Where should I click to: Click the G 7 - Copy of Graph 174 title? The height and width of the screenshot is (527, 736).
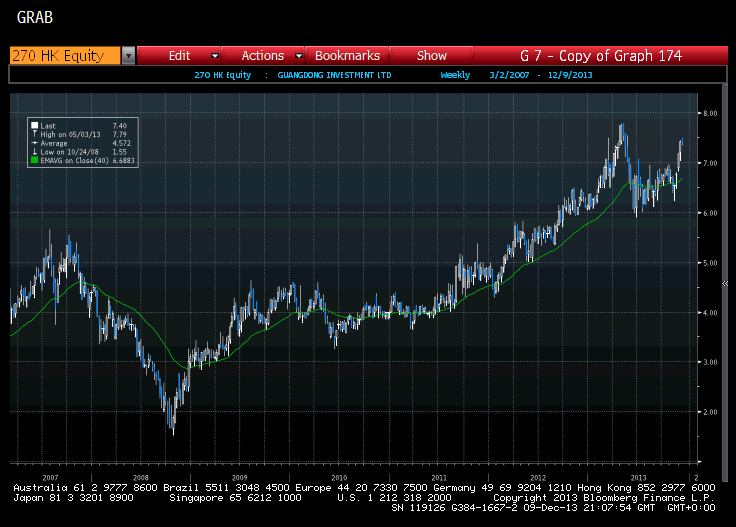pos(601,56)
